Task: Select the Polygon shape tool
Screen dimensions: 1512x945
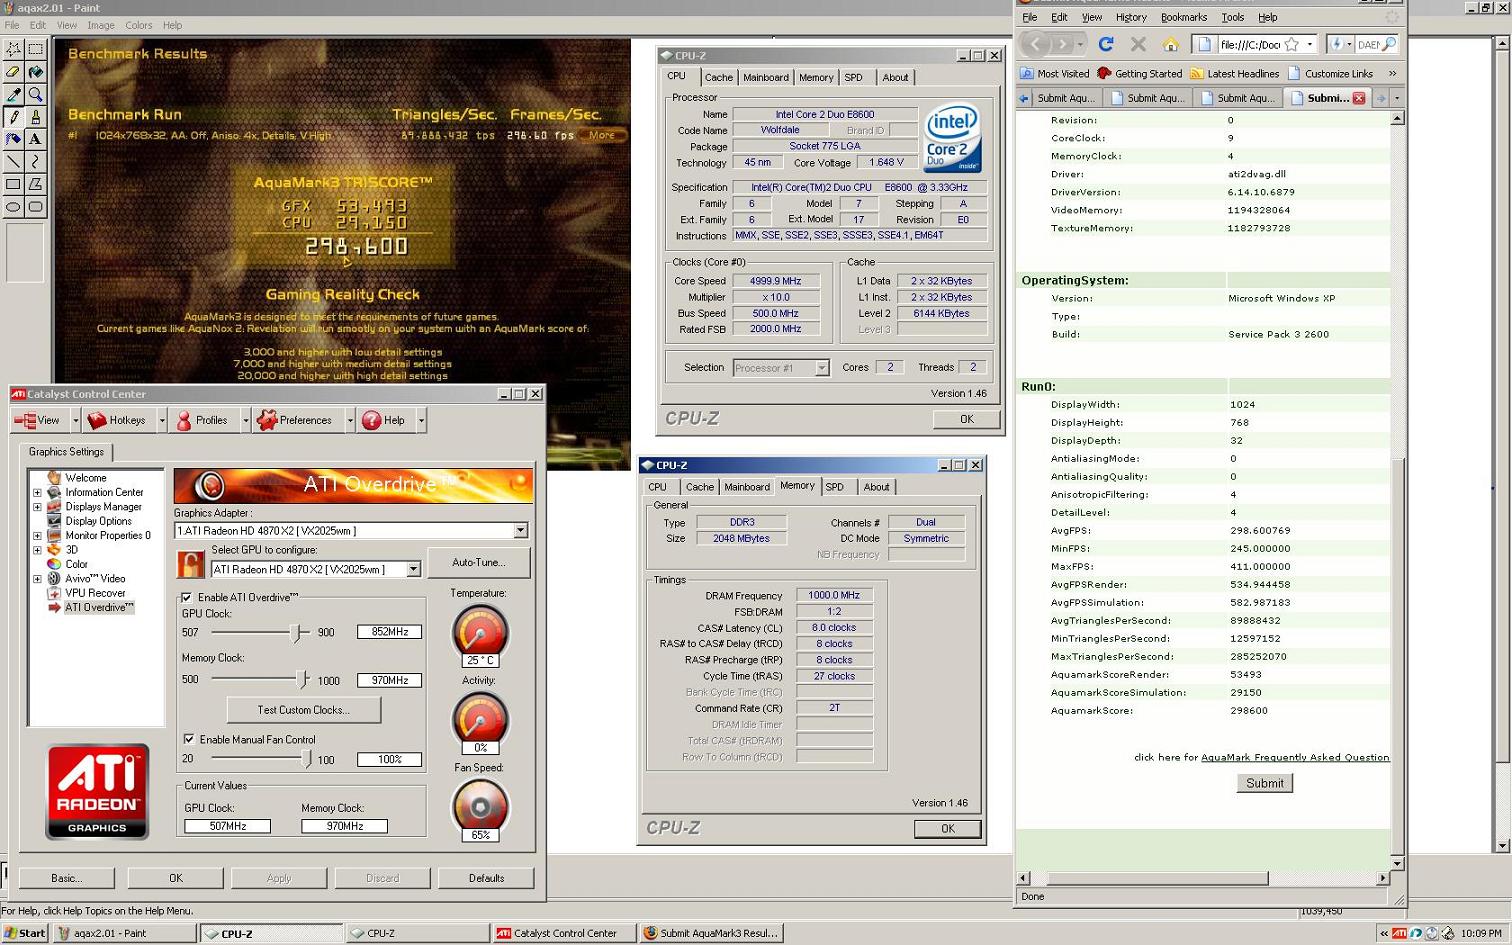Action: click(x=36, y=184)
